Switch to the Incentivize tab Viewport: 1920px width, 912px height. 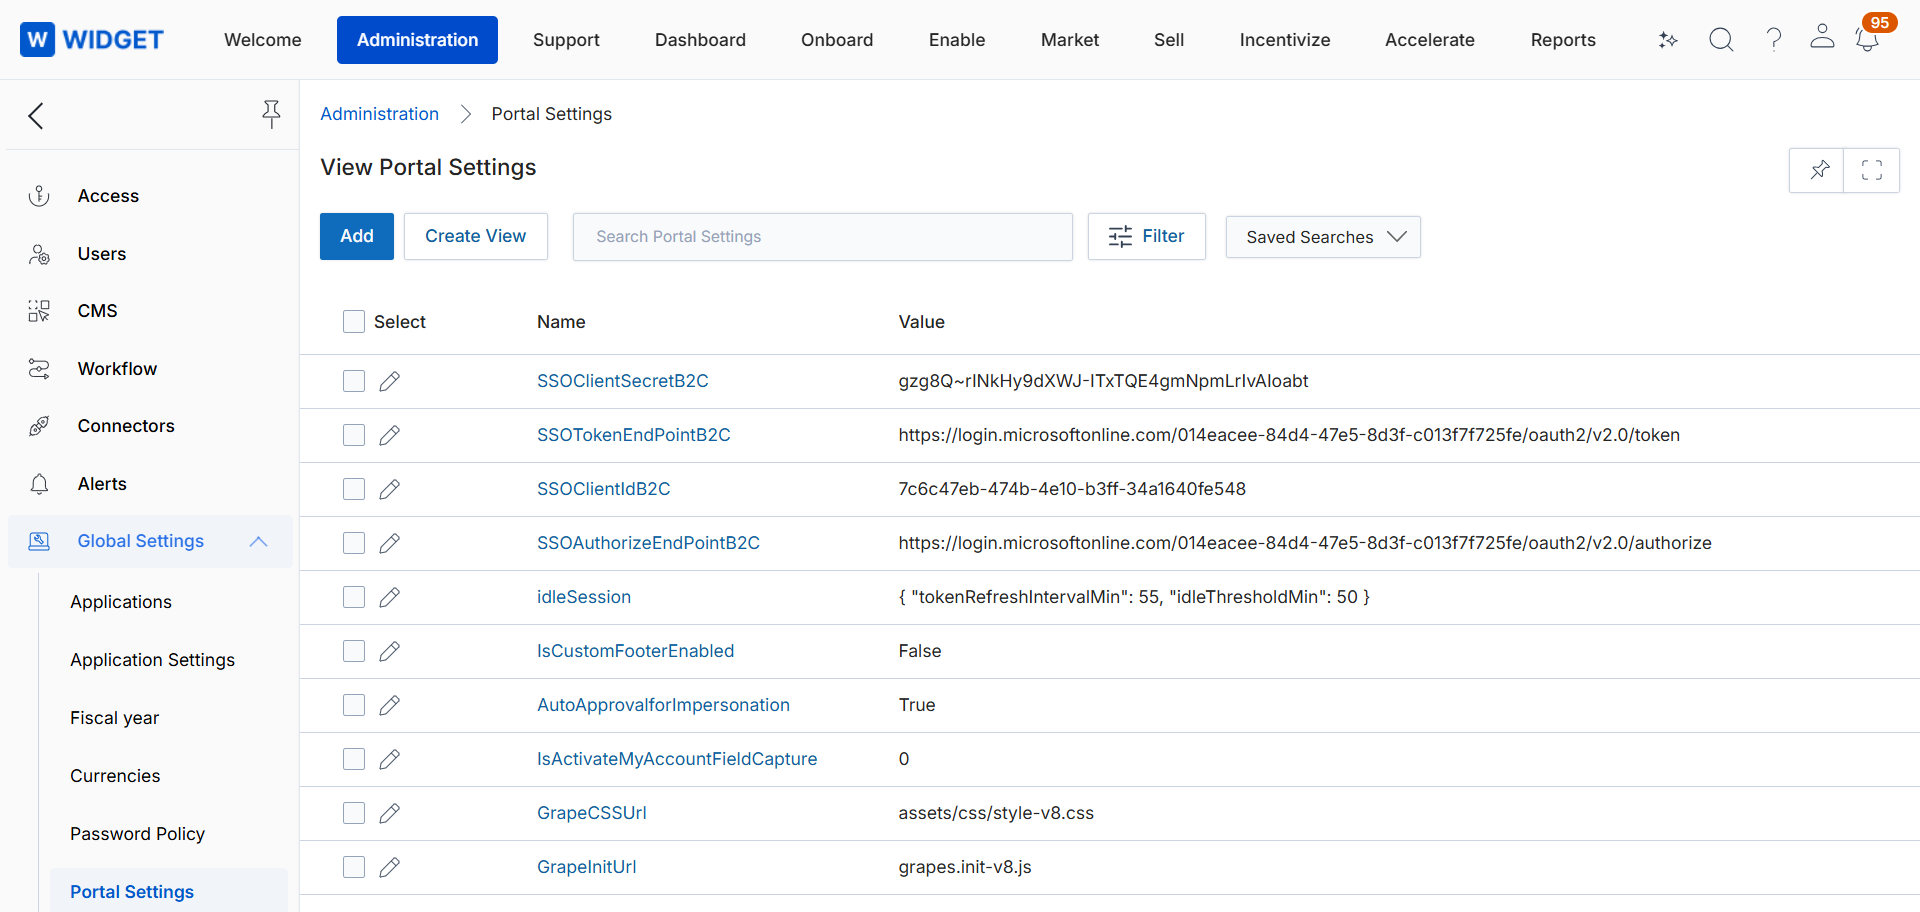[1285, 40]
